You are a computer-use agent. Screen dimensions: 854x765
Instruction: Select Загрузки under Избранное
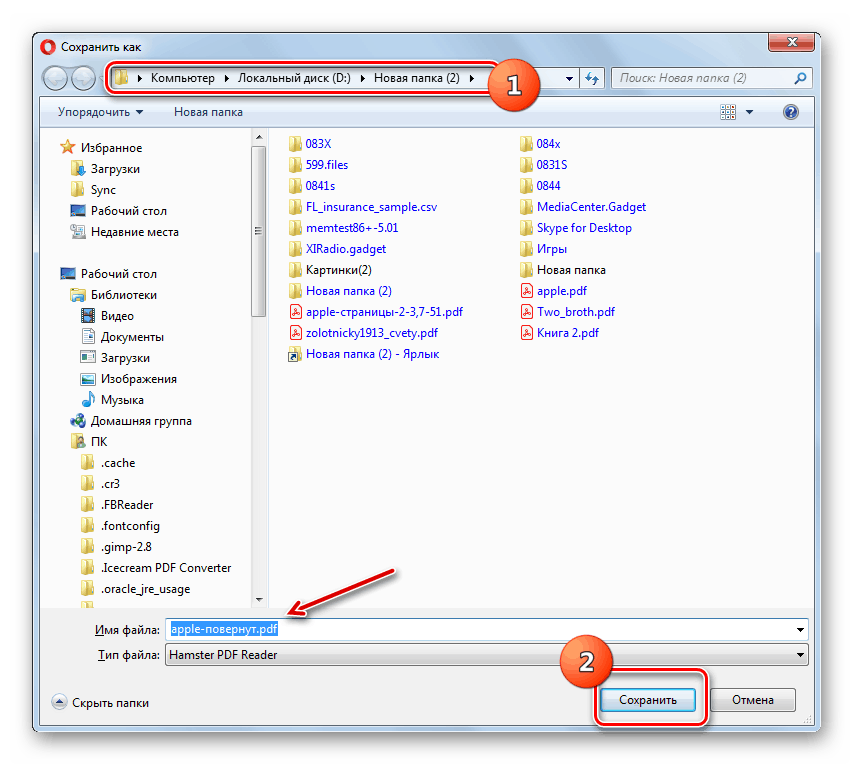click(115, 169)
